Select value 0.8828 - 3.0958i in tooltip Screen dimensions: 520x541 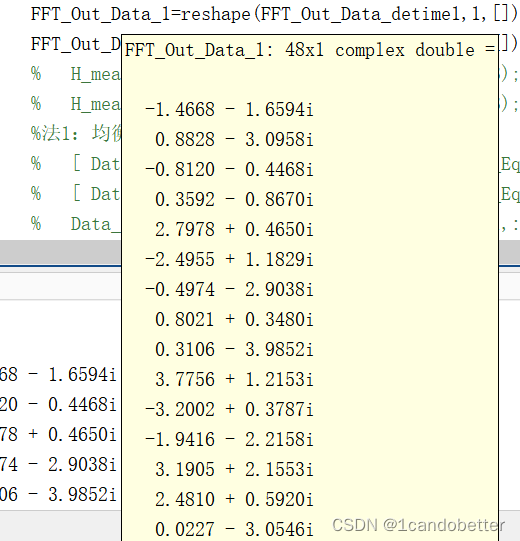234,140
